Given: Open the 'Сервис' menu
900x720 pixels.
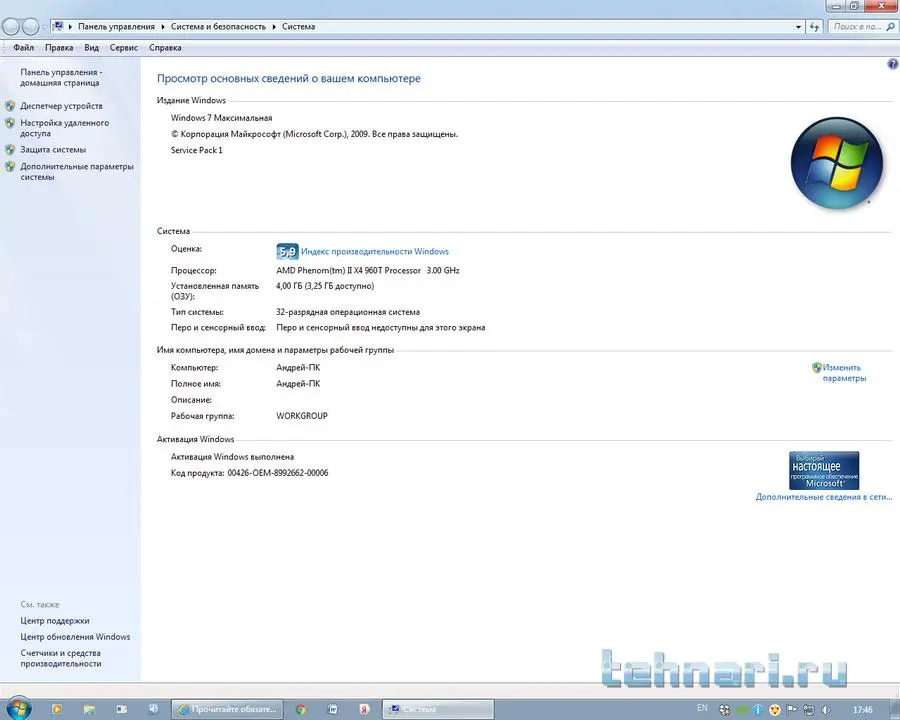Looking at the screenshot, I should pos(123,48).
